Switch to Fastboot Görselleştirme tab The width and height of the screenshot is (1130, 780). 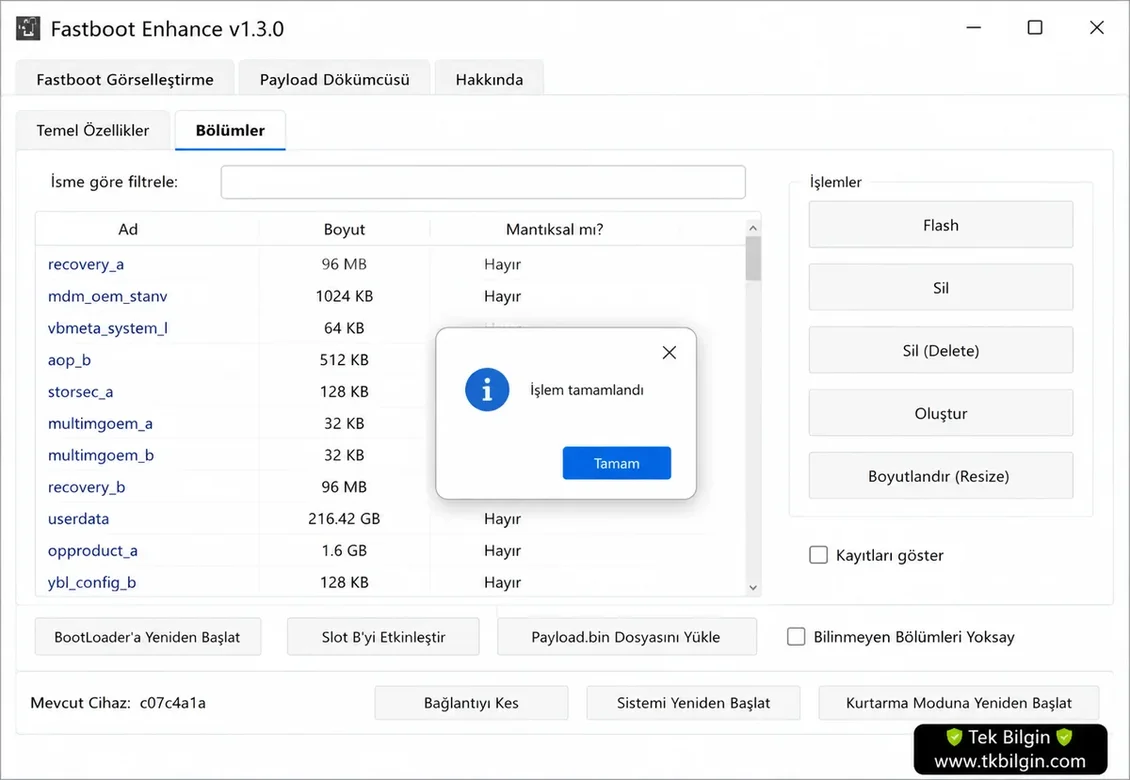(x=125, y=79)
